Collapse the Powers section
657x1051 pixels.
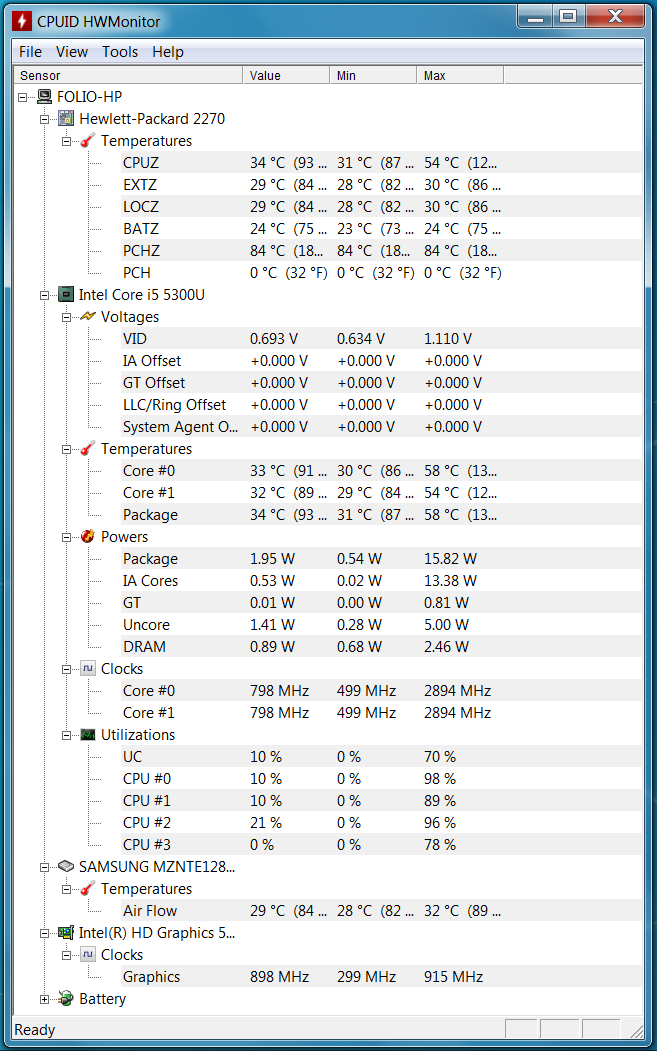coord(66,537)
